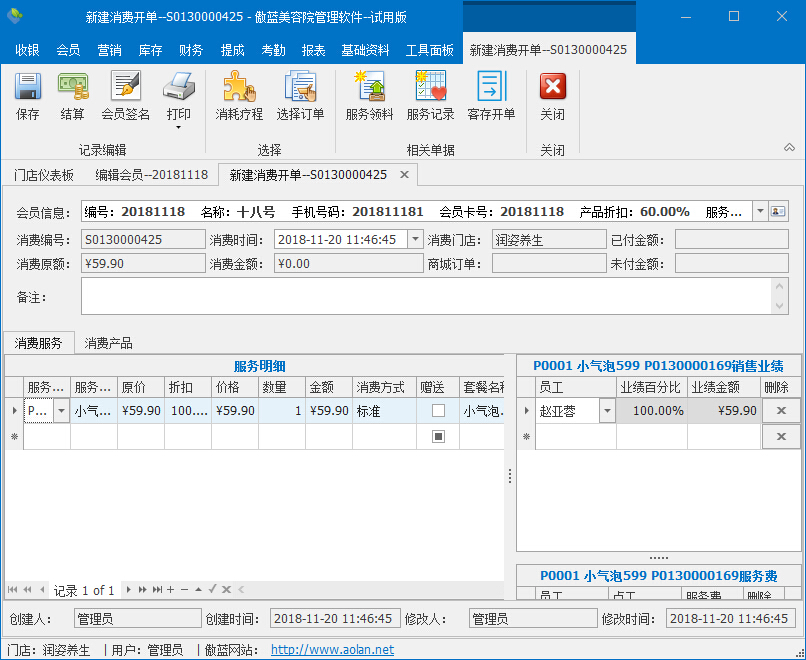Add a new record with plus icon
This screenshot has width=806, height=660.
(171, 590)
